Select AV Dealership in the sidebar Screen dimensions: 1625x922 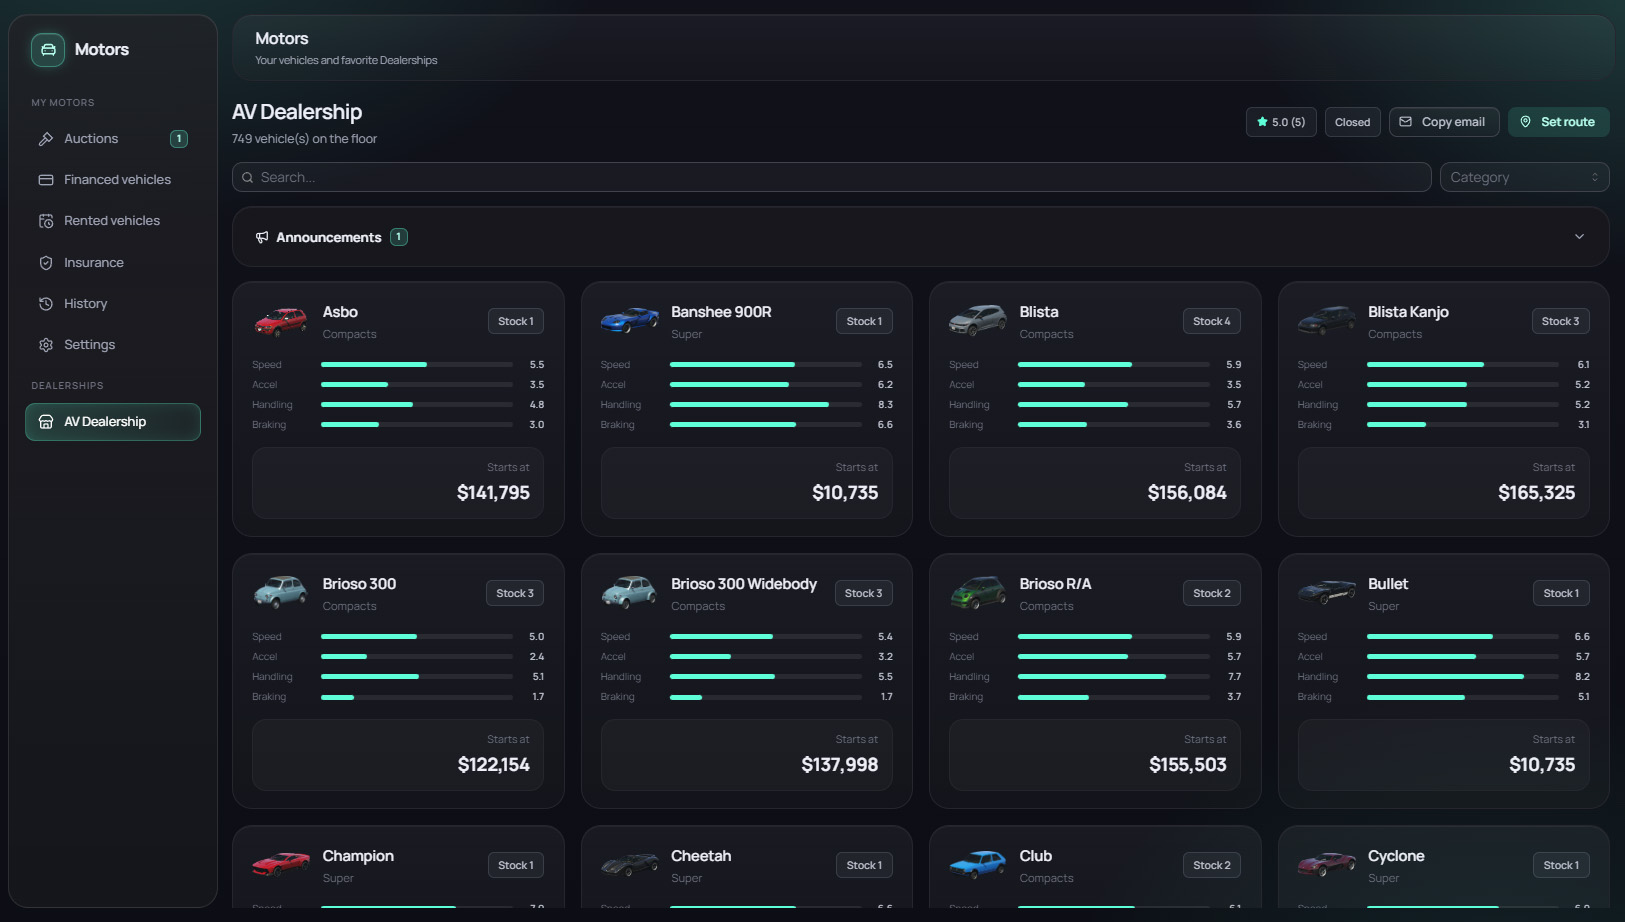(113, 422)
